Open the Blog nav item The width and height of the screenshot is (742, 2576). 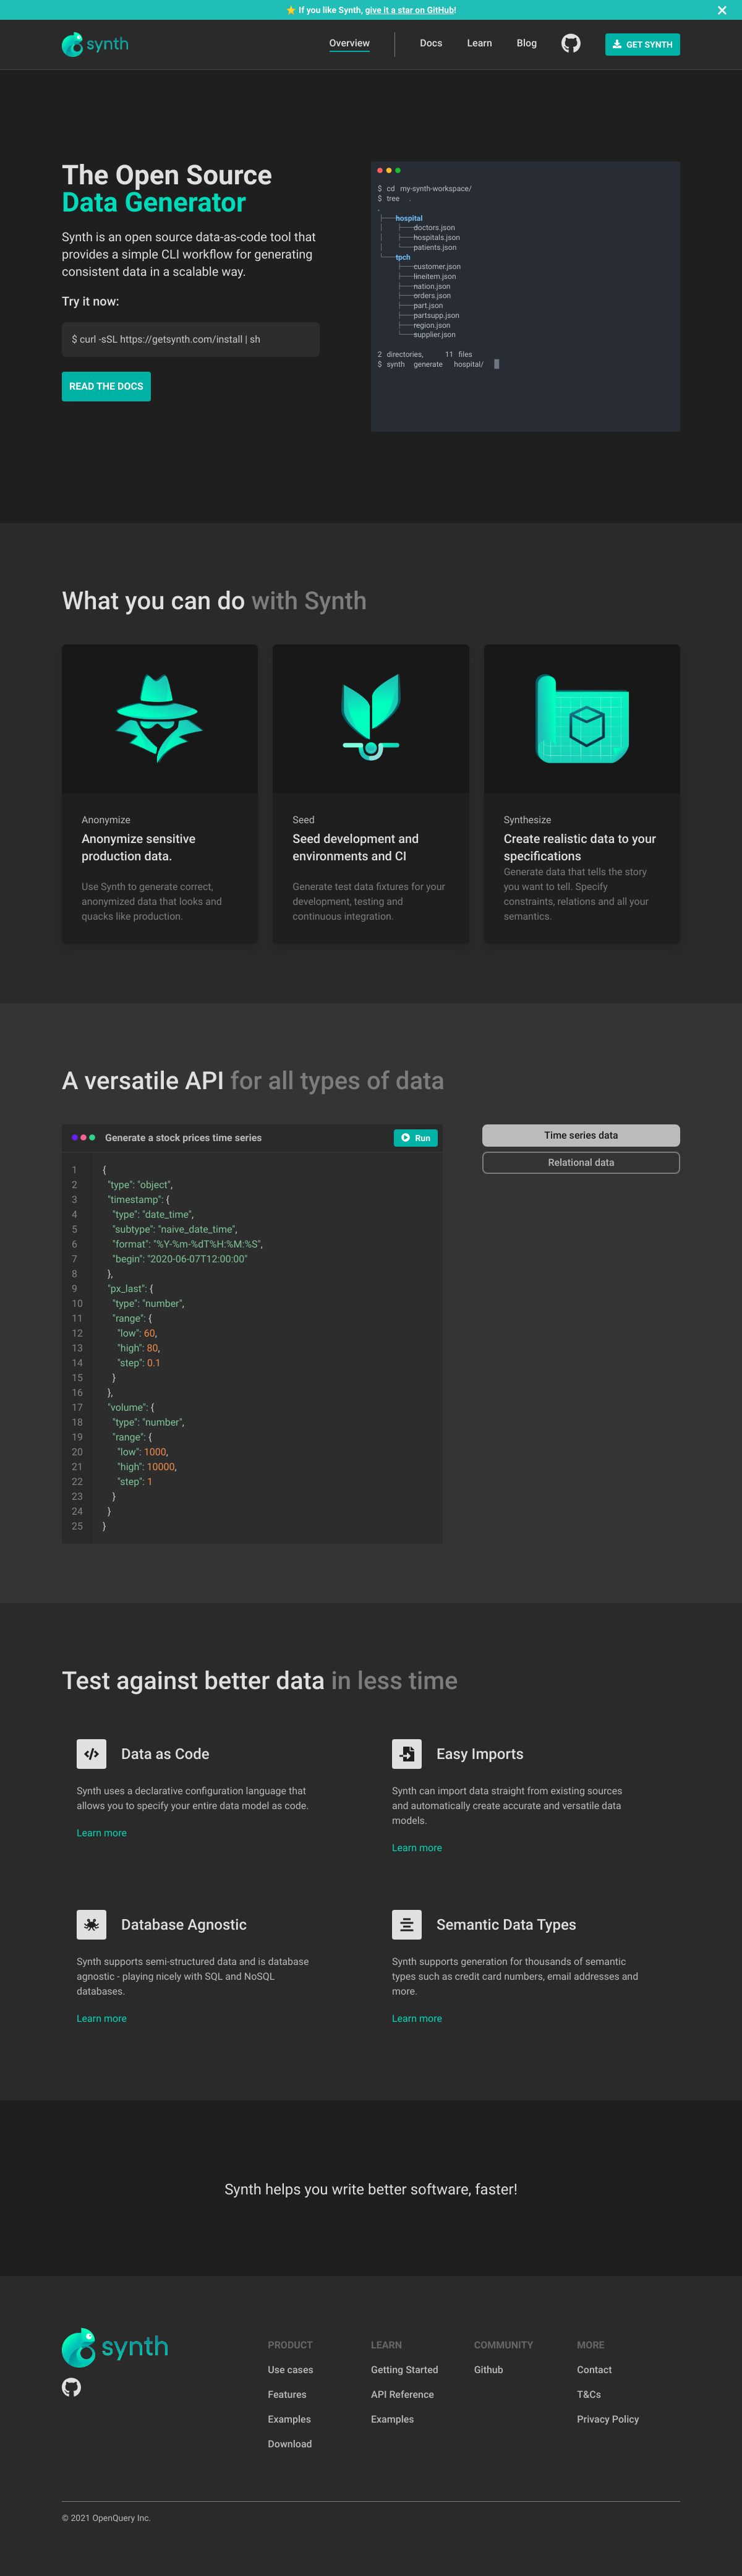click(x=527, y=43)
